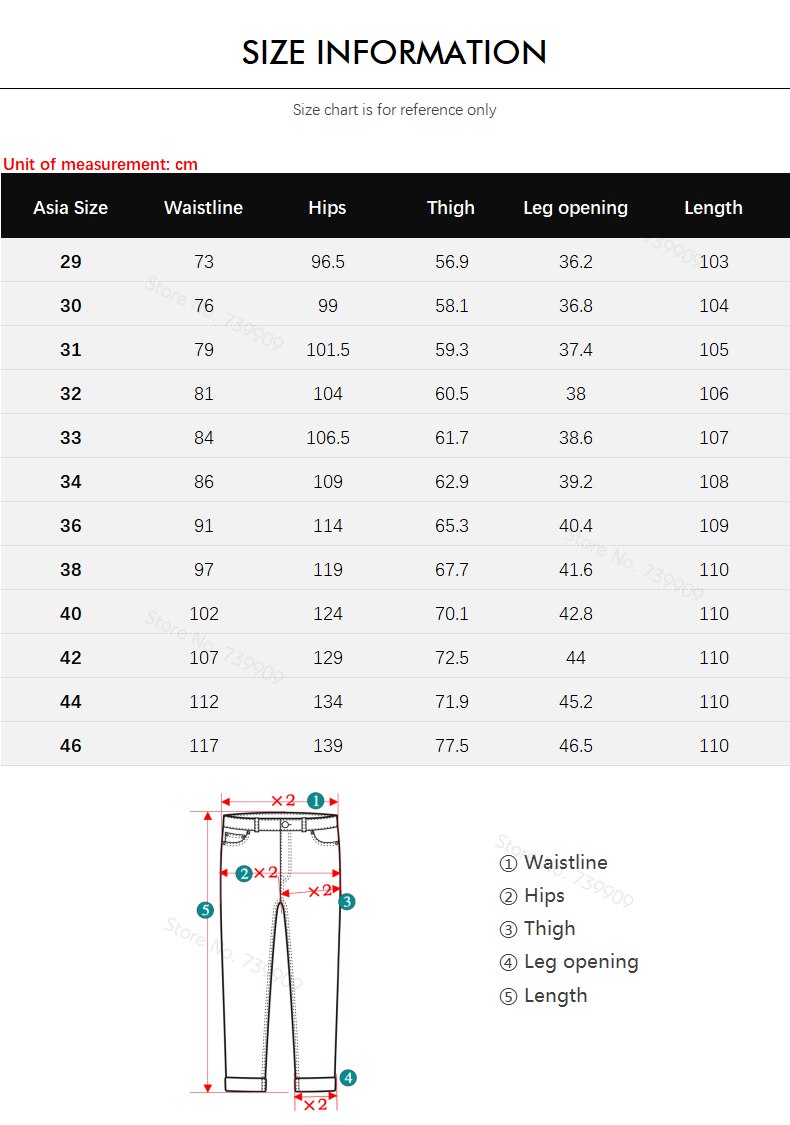Image resolution: width=790 pixels, height=1125 pixels.
Task: Click the Leg opening legend entry
Action: click(568, 962)
